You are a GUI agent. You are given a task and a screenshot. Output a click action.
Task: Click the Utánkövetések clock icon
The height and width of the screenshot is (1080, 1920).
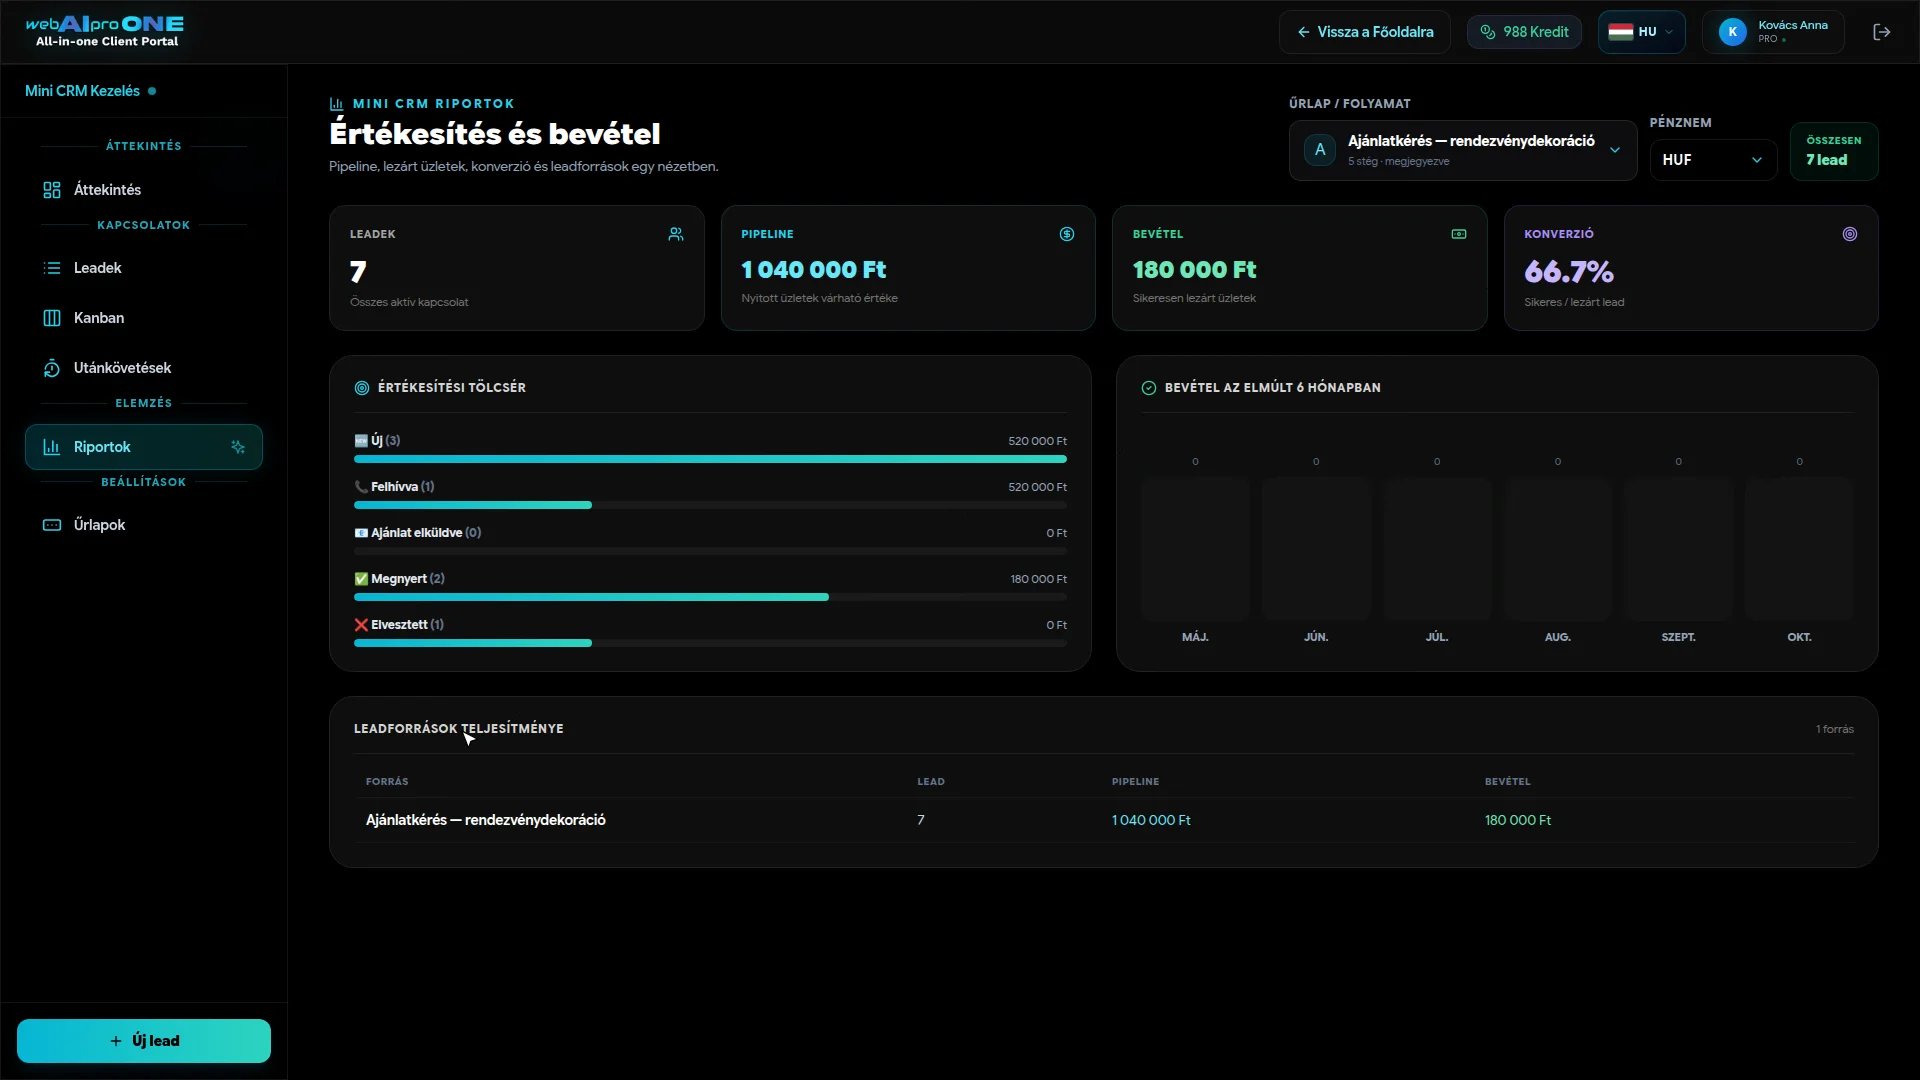(52, 368)
